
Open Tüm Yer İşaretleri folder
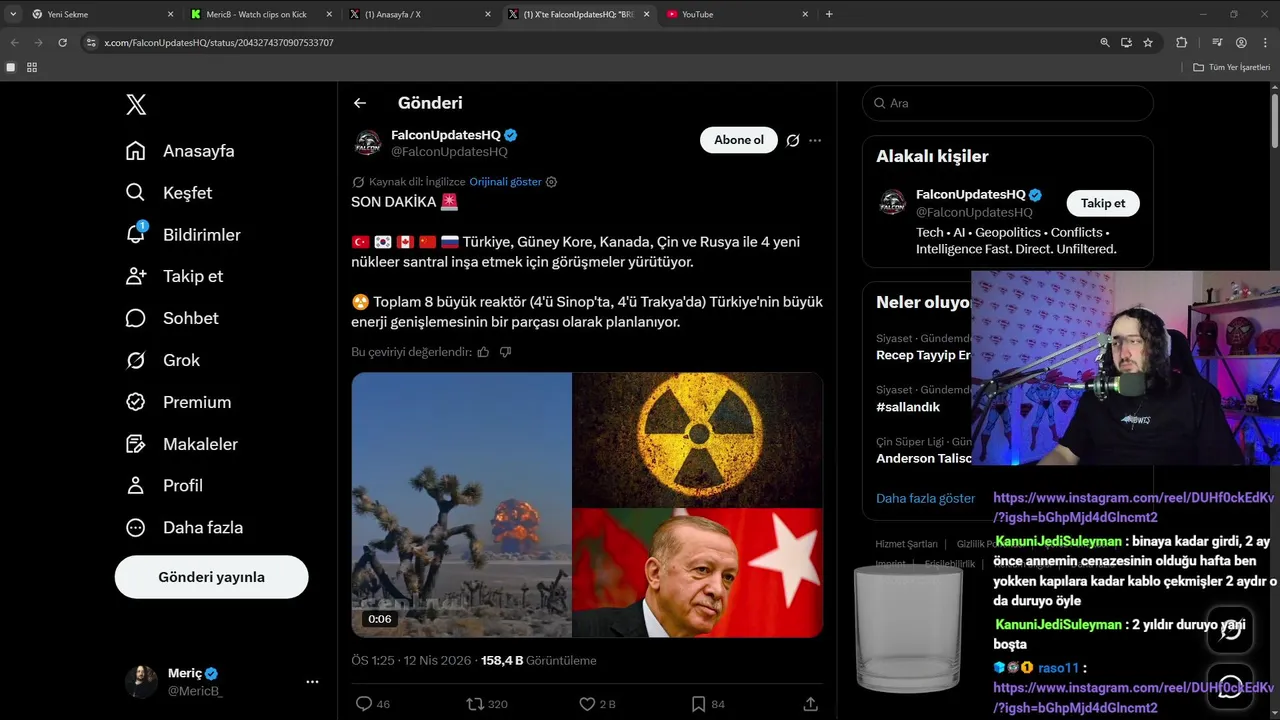tap(1231, 67)
